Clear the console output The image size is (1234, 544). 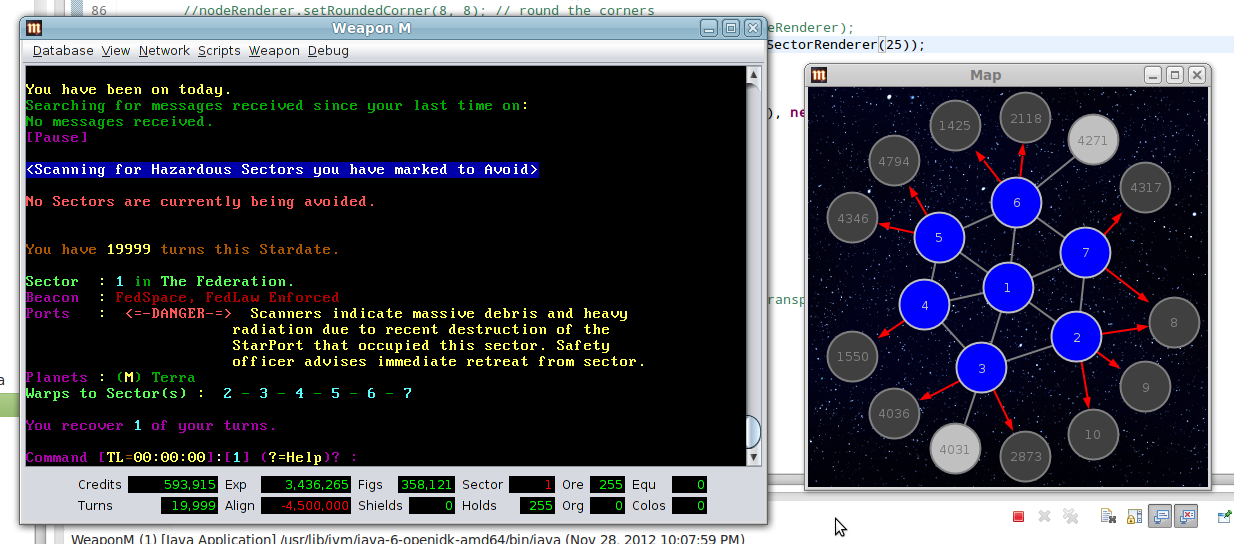click(1108, 516)
